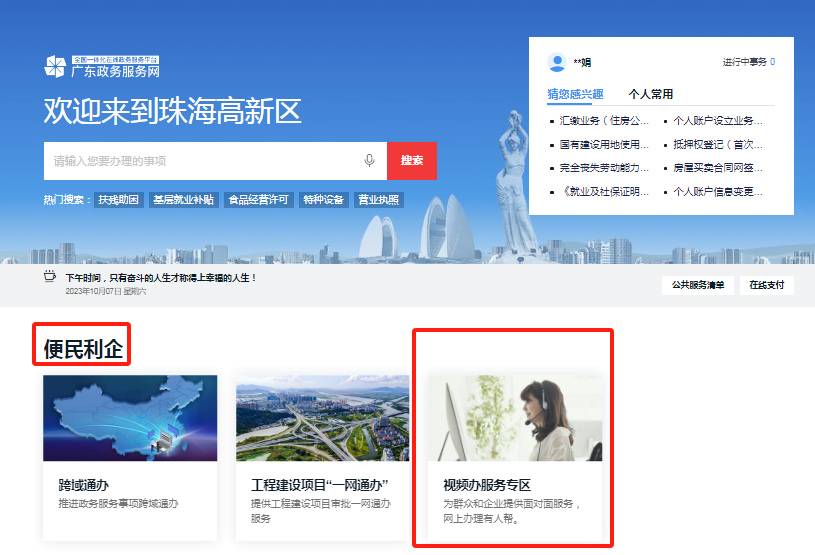
Task: Open 抵押权登记（首次 item
Action: (x=718, y=144)
